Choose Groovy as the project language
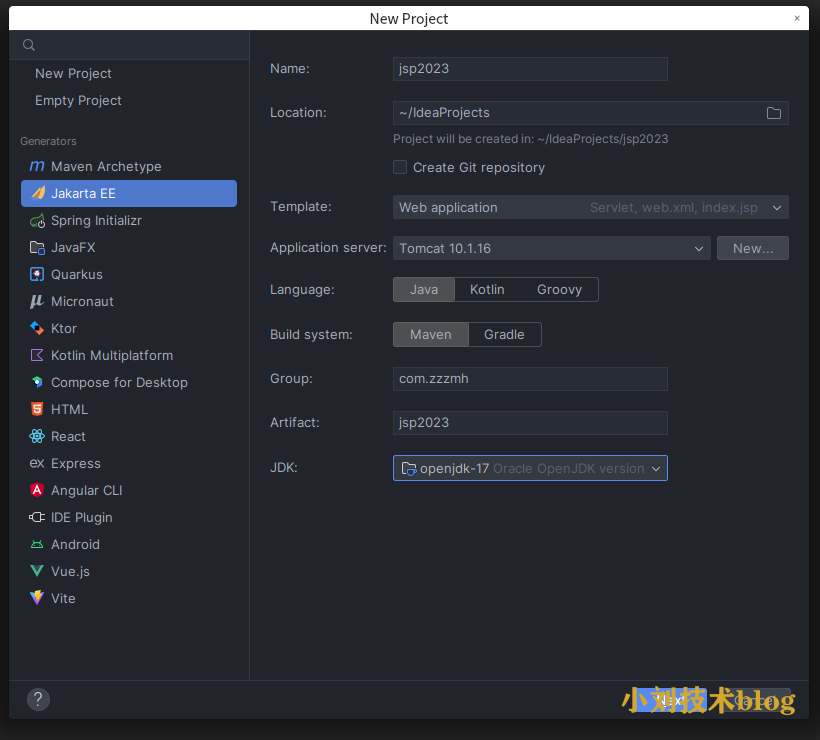The height and width of the screenshot is (740, 820). tap(559, 289)
